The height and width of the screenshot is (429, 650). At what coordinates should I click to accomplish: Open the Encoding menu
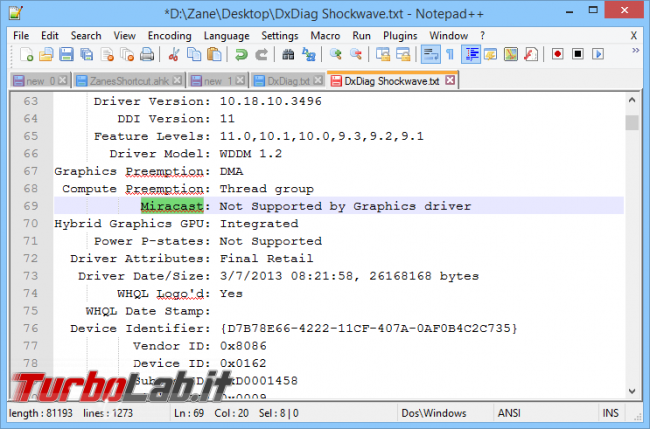(170, 36)
